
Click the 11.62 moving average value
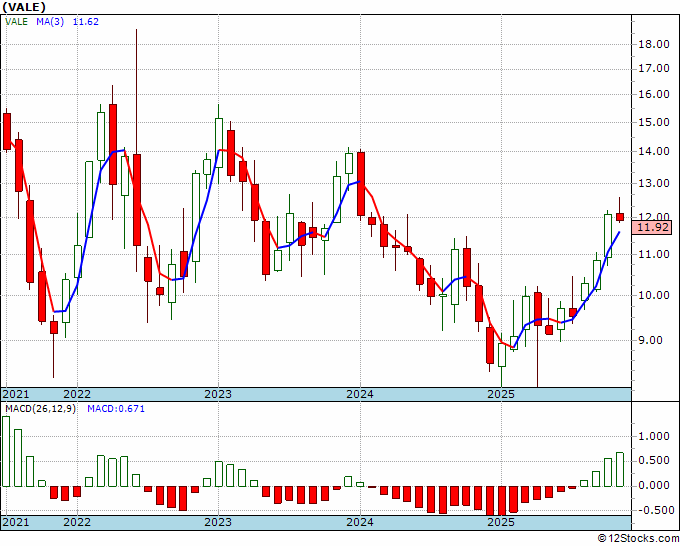tap(85, 22)
